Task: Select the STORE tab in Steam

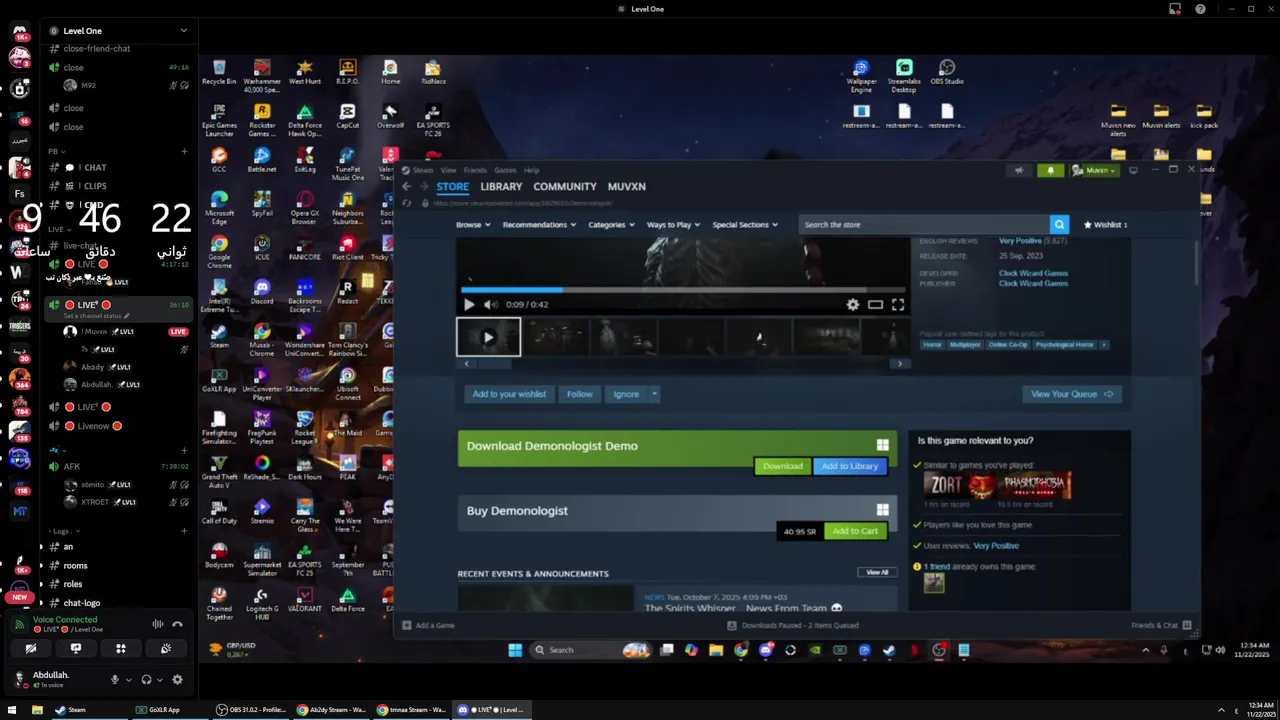Action: click(452, 186)
